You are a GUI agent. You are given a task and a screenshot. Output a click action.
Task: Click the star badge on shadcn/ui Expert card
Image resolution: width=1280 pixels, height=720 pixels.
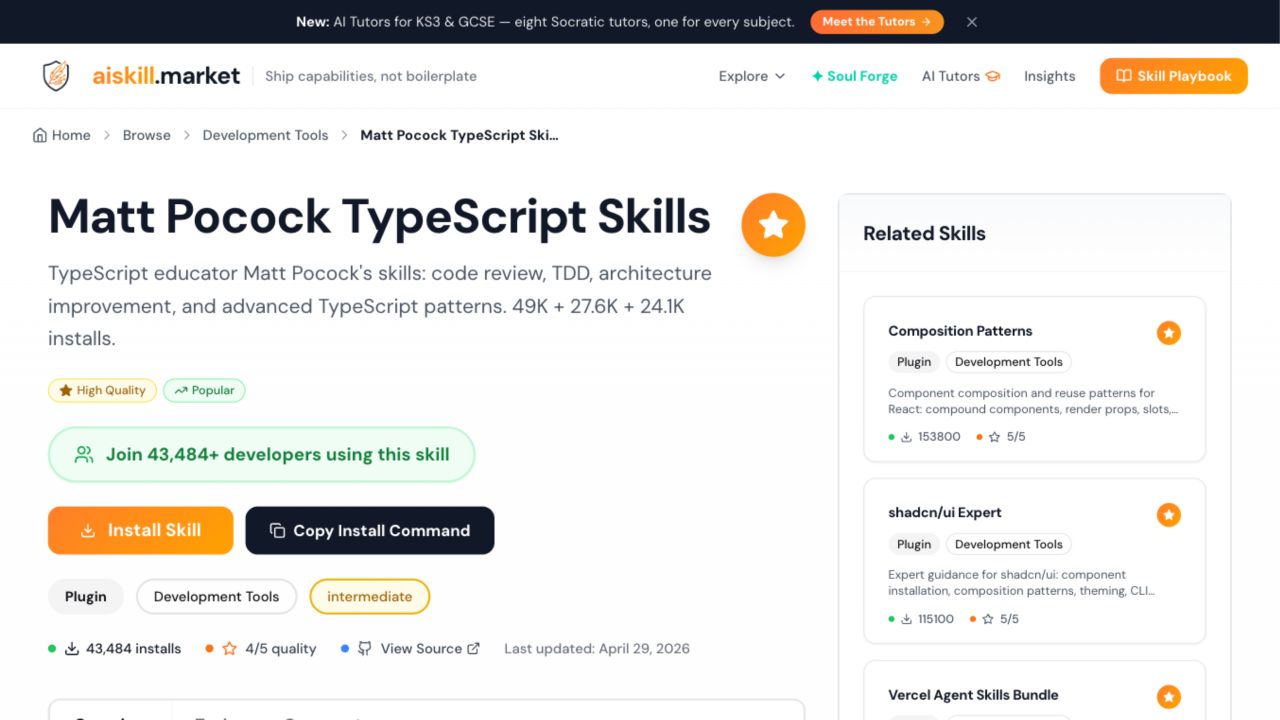coord(1169,515)
